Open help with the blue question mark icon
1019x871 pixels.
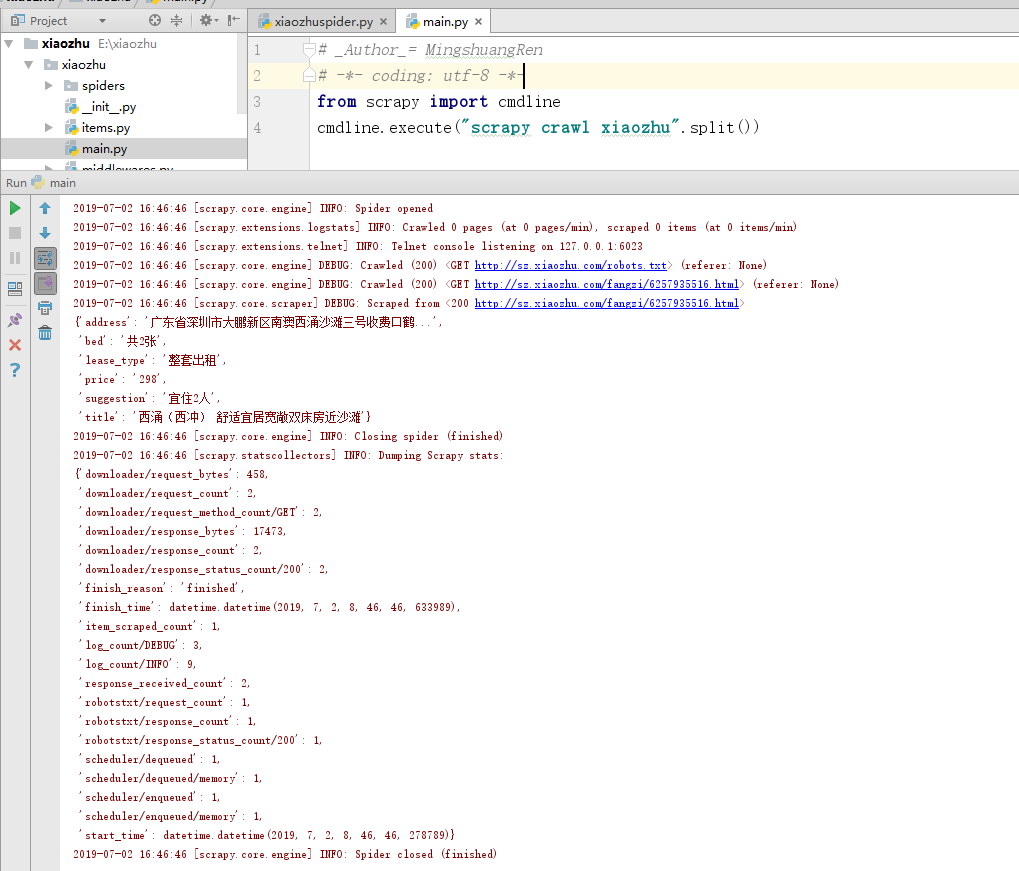coord(15,370)
